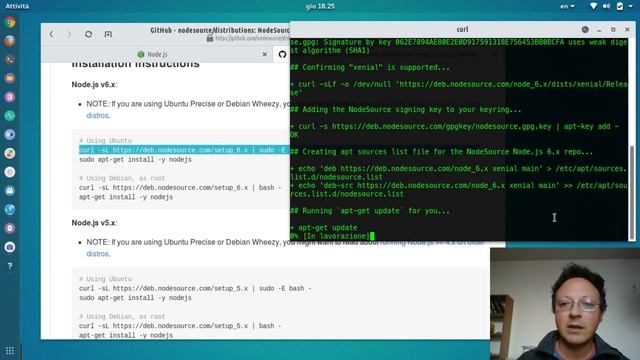Click the round menu icon in curl titlebar

(x=585, y=29)
